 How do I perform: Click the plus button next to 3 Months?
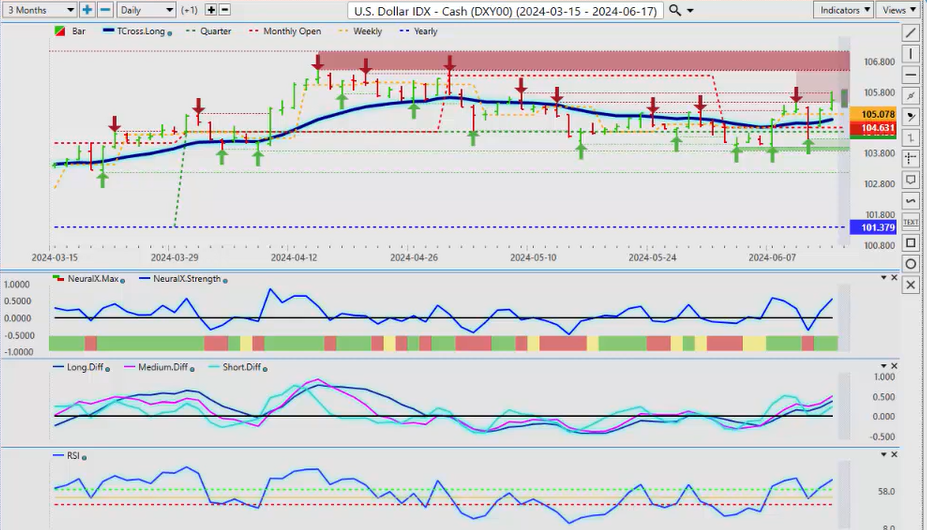[x=88, y=10]
